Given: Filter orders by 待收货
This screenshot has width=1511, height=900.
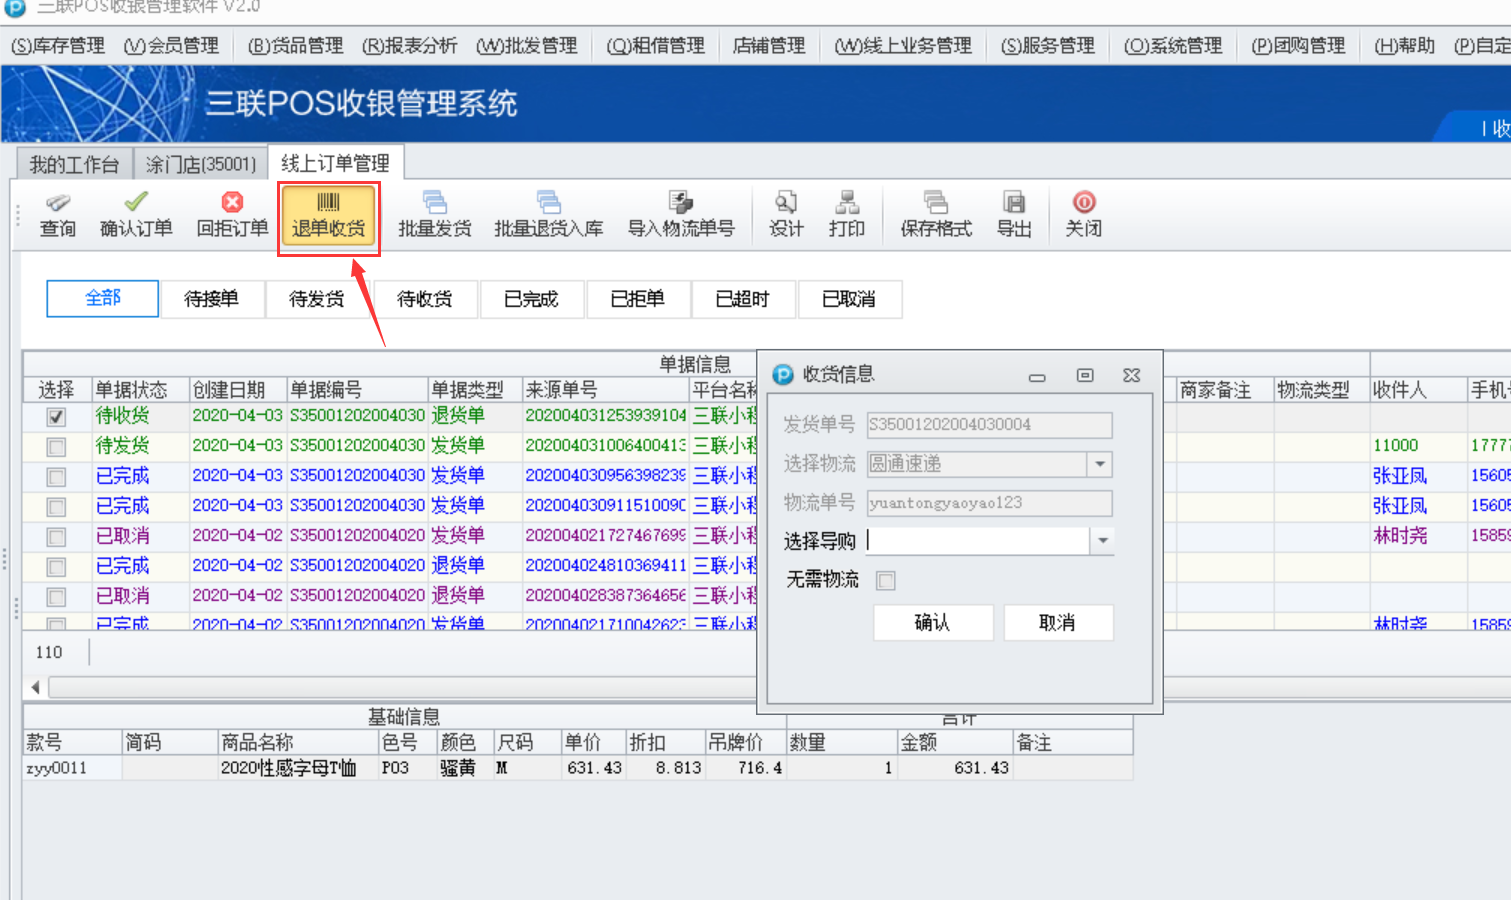Looking at the screenshot, I should 424,299.
